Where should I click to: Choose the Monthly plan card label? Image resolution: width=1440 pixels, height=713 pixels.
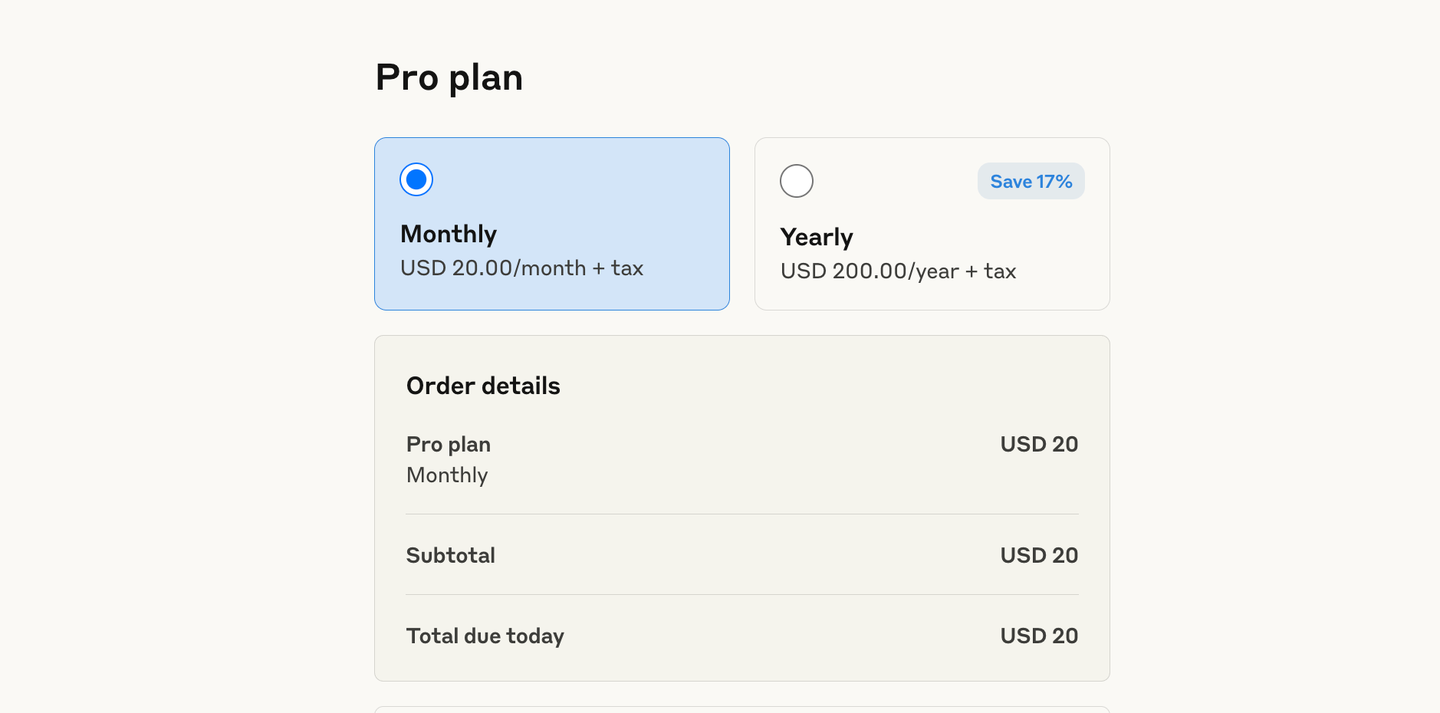click(x=448, y=234)
